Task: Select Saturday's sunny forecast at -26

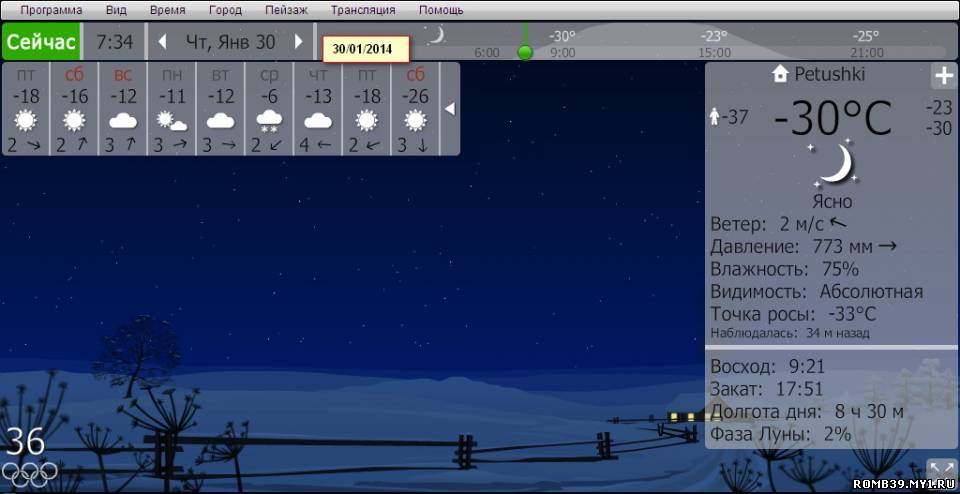Action: tap(415, 121)
